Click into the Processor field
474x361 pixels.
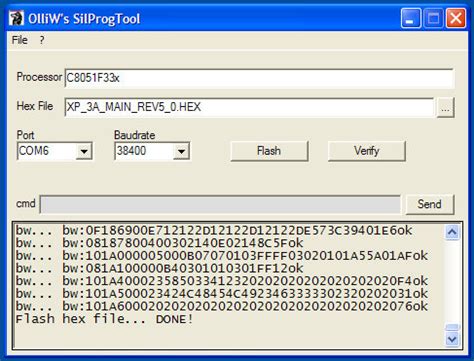click(259, 78)
